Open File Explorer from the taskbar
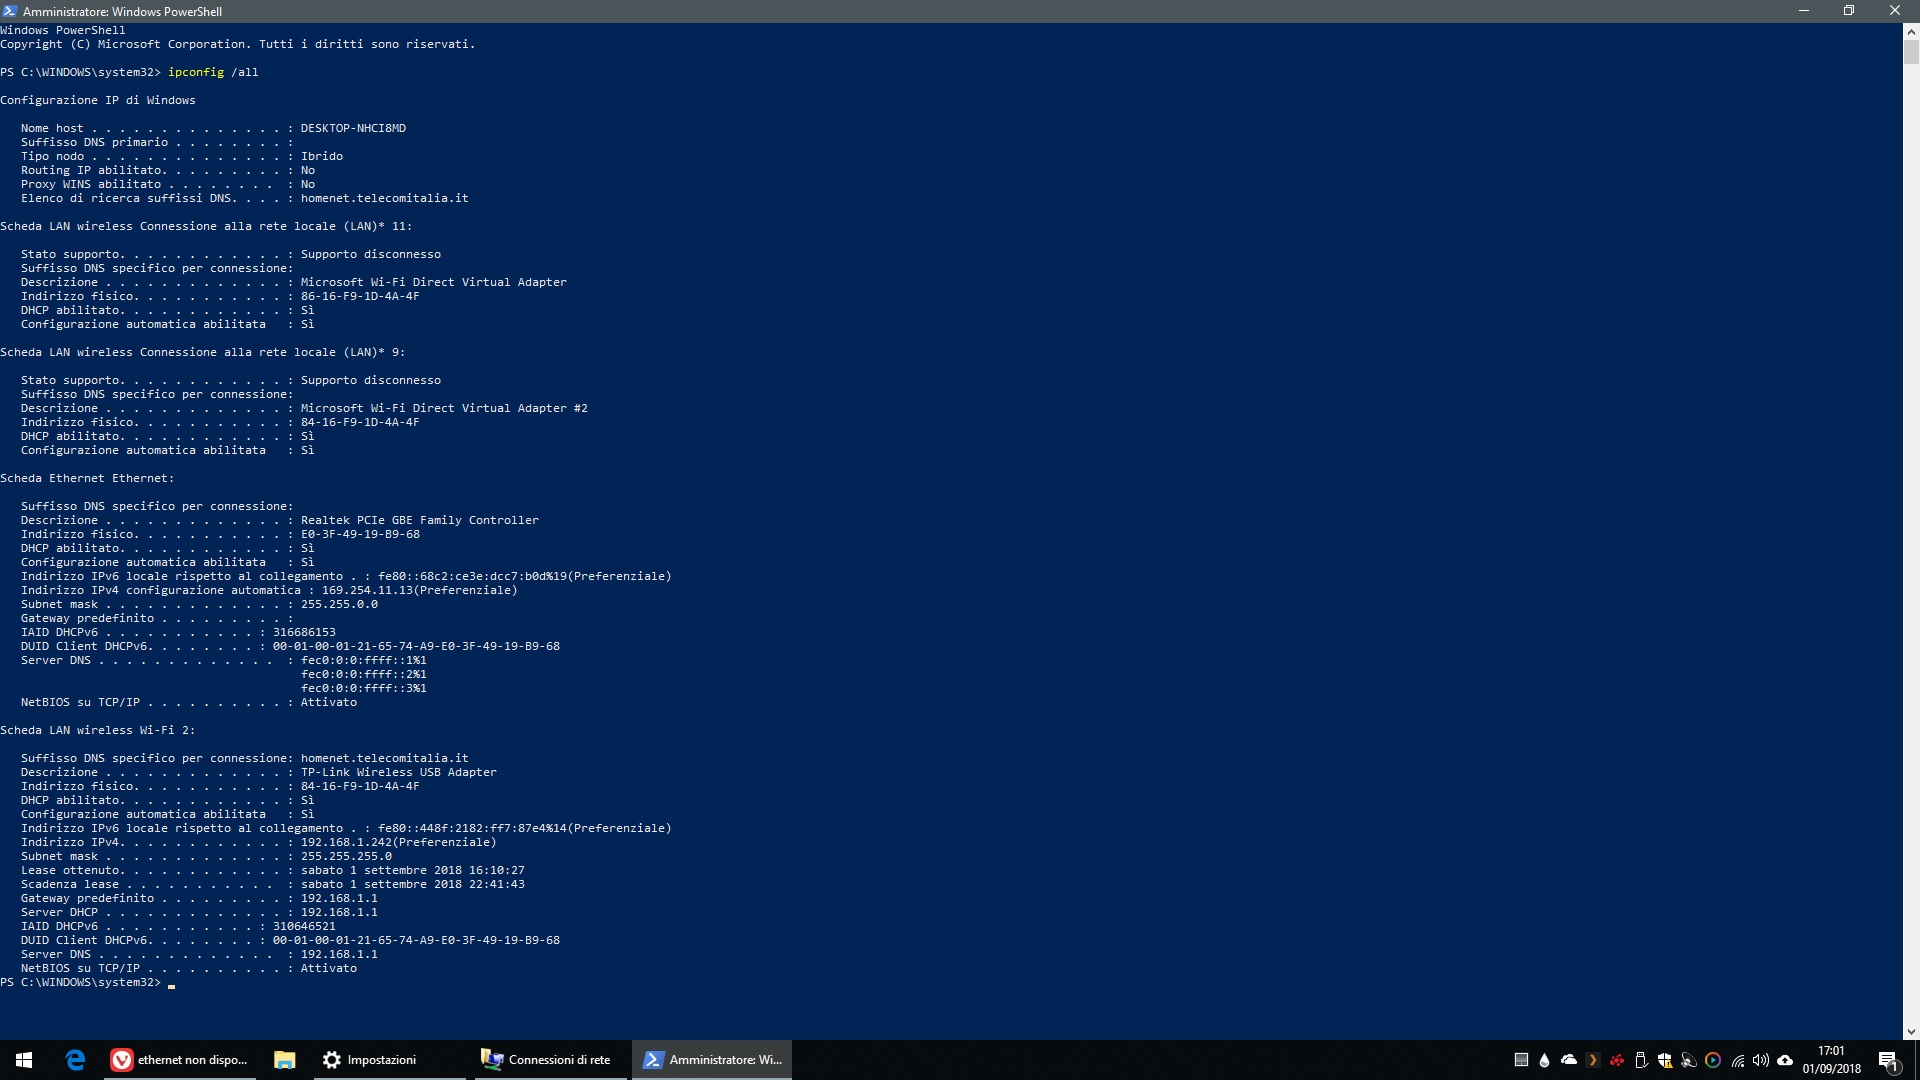Image resolution: width=1920 pixels, height=1080 pixels. [284, 1060]
